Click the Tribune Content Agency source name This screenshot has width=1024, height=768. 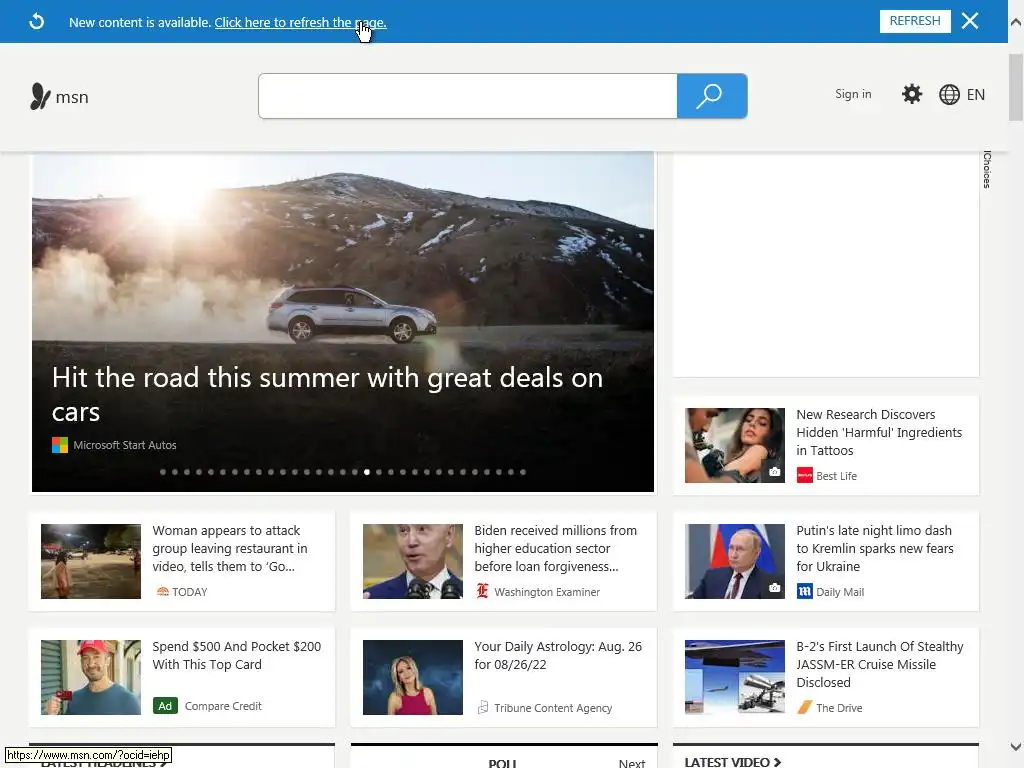553,708
